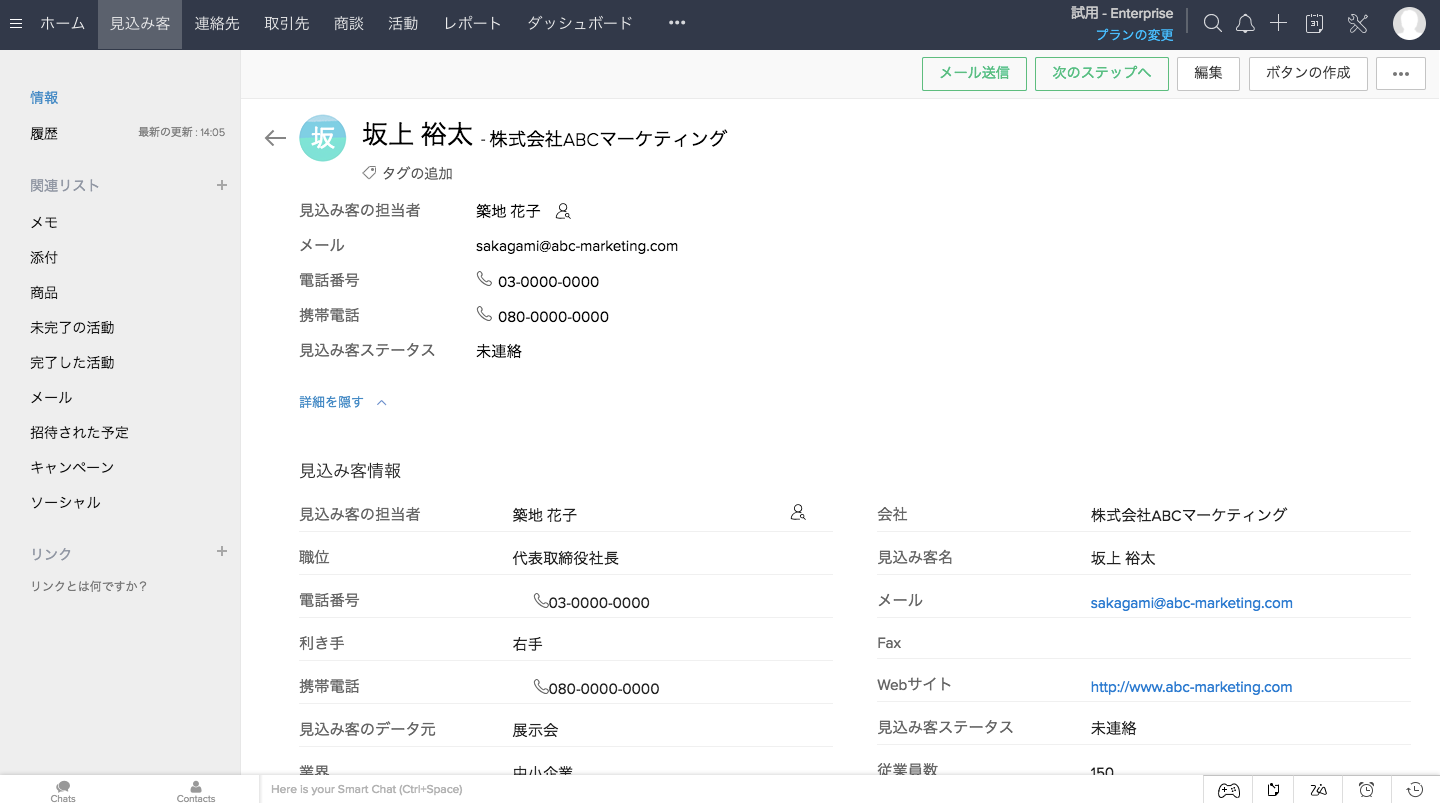
Task: Open the 商談 tab
Action: tap(349, 23)
